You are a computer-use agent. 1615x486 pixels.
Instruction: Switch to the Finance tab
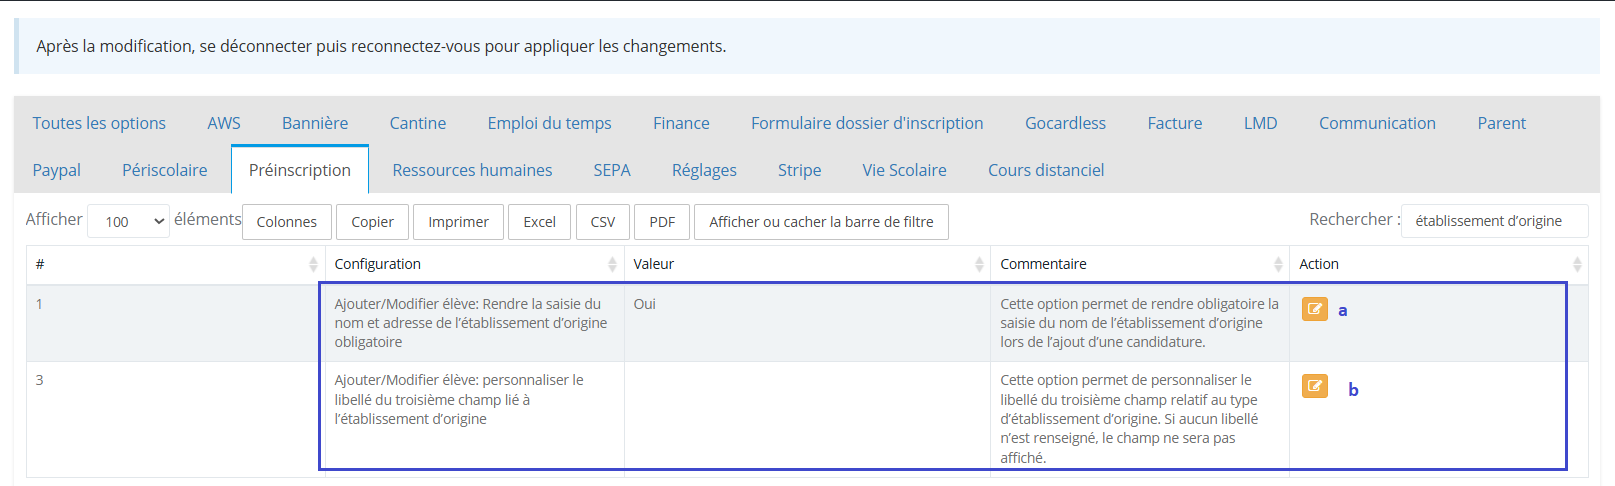coord(681,123)
